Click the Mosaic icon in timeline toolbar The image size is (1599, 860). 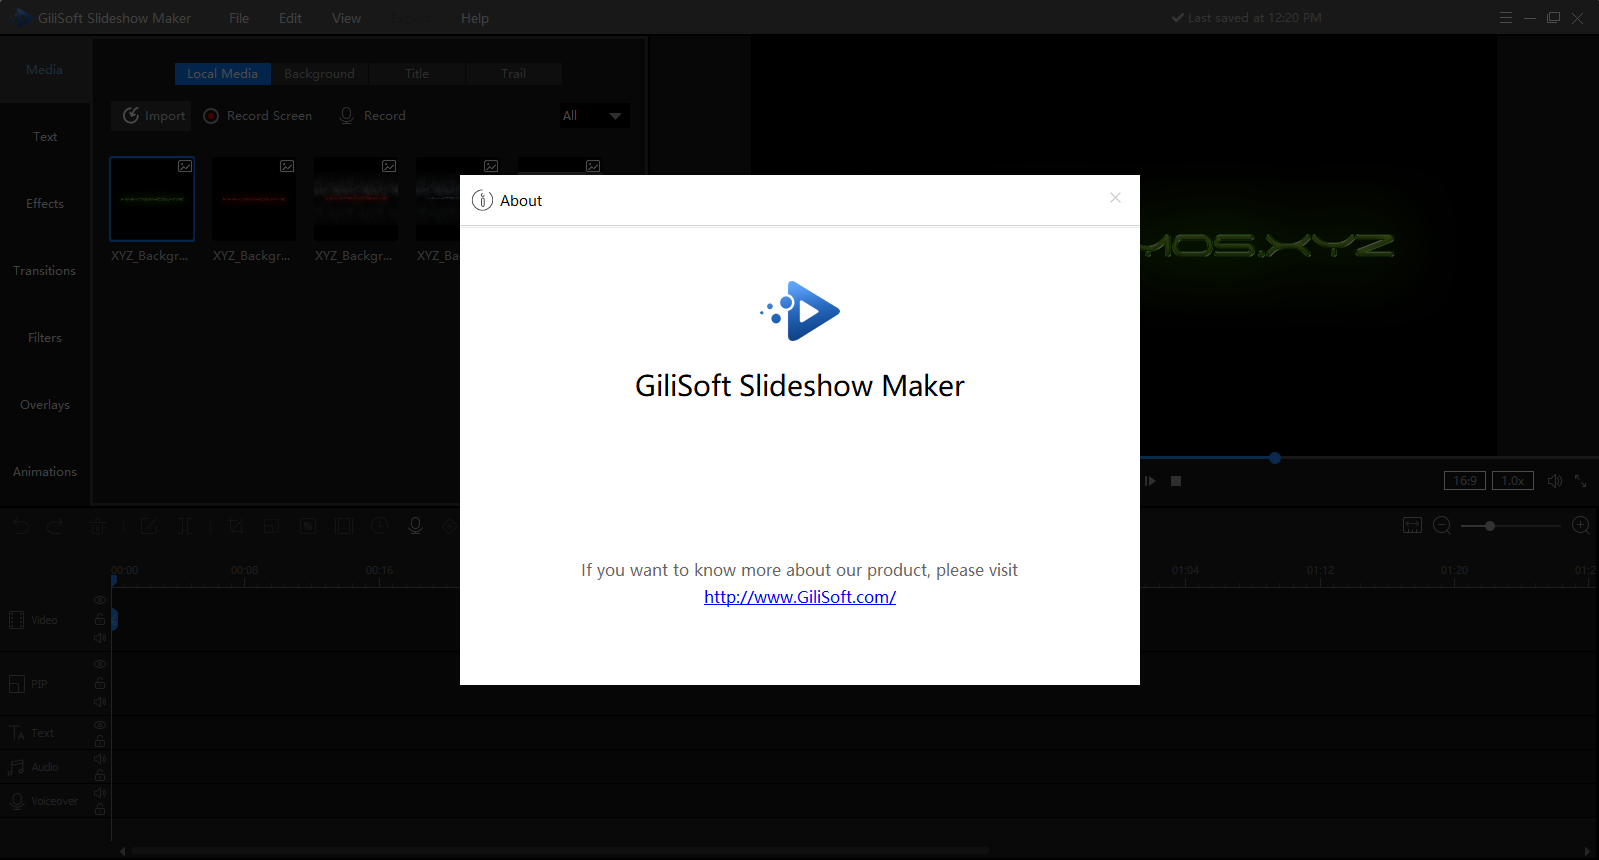308,526
